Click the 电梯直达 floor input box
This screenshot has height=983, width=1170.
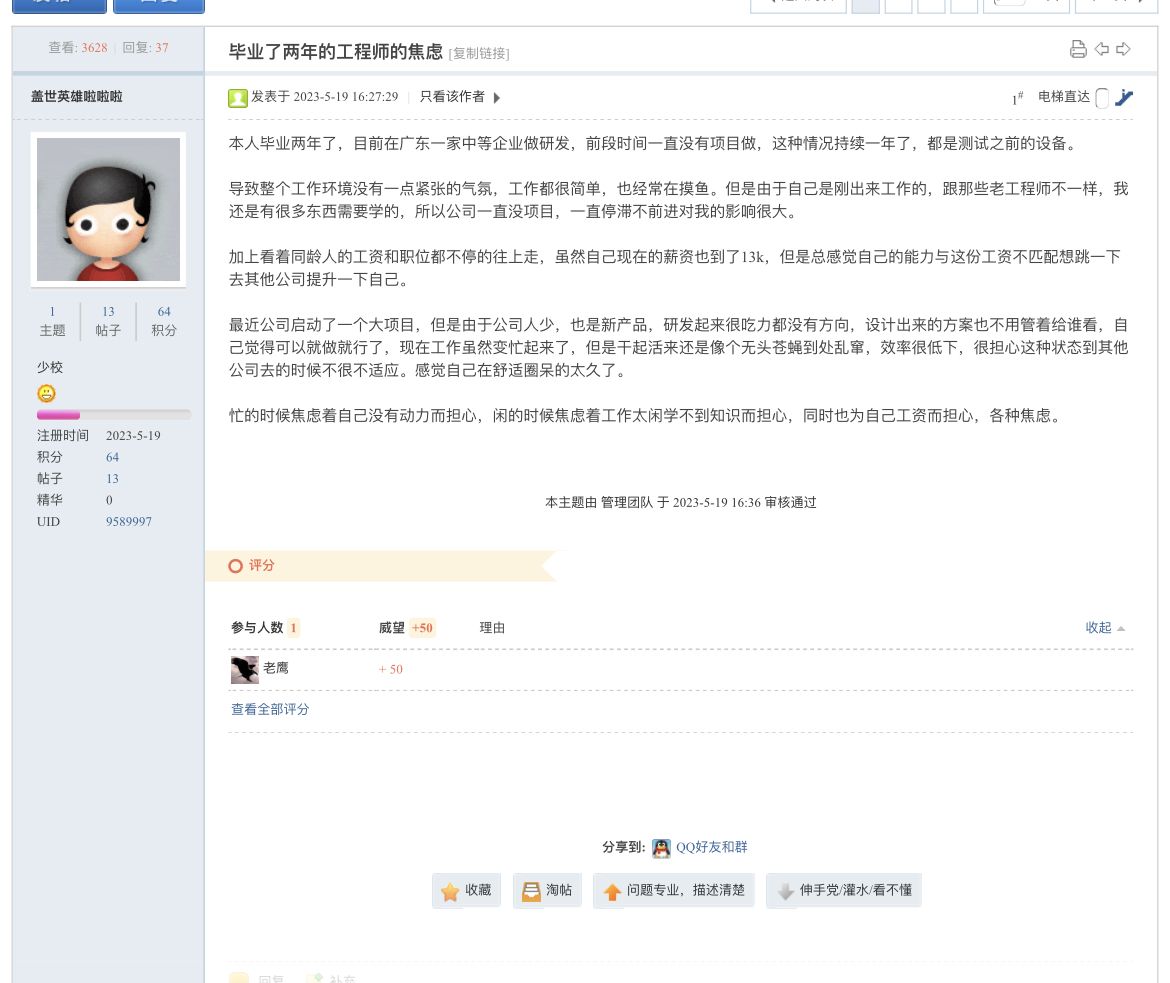pos(1102,98)
